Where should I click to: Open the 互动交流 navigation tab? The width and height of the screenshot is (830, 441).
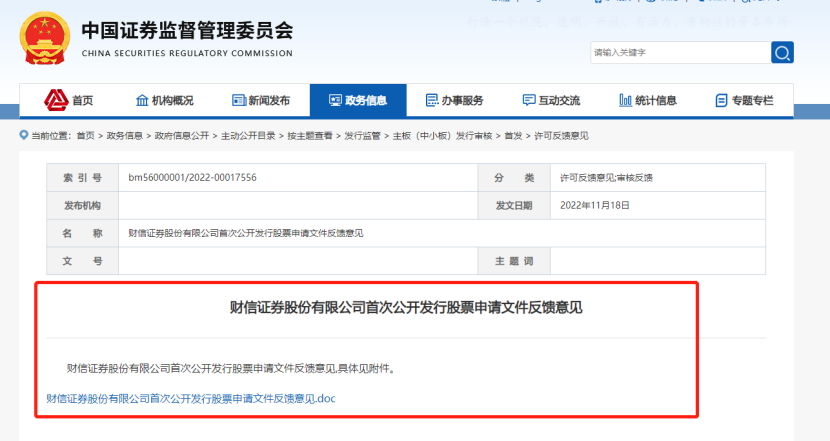[552, 100]
